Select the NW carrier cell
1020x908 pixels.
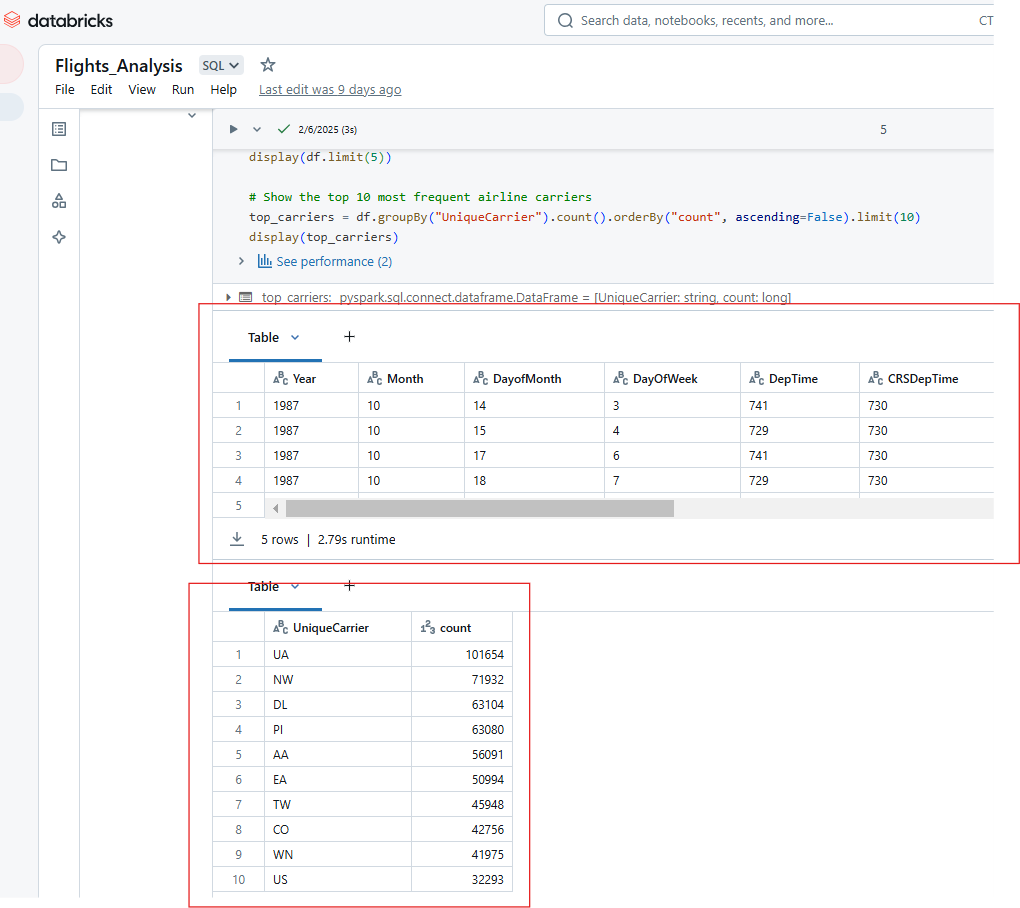pyautogui.click(x=338, y=680)
